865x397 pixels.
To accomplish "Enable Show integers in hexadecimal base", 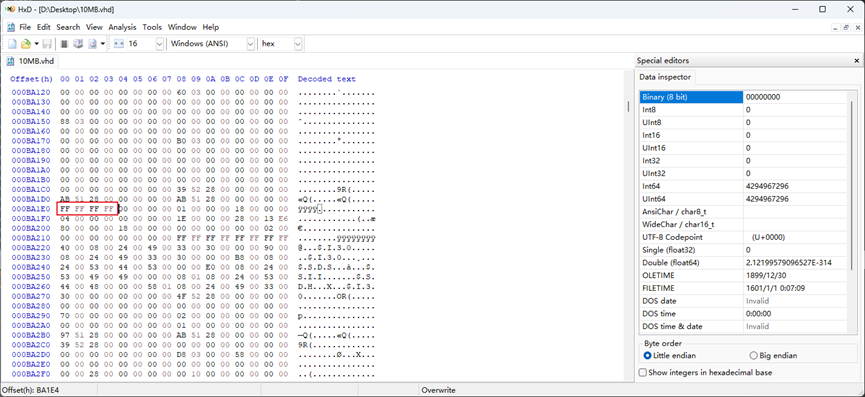I will tap(706, 373).
